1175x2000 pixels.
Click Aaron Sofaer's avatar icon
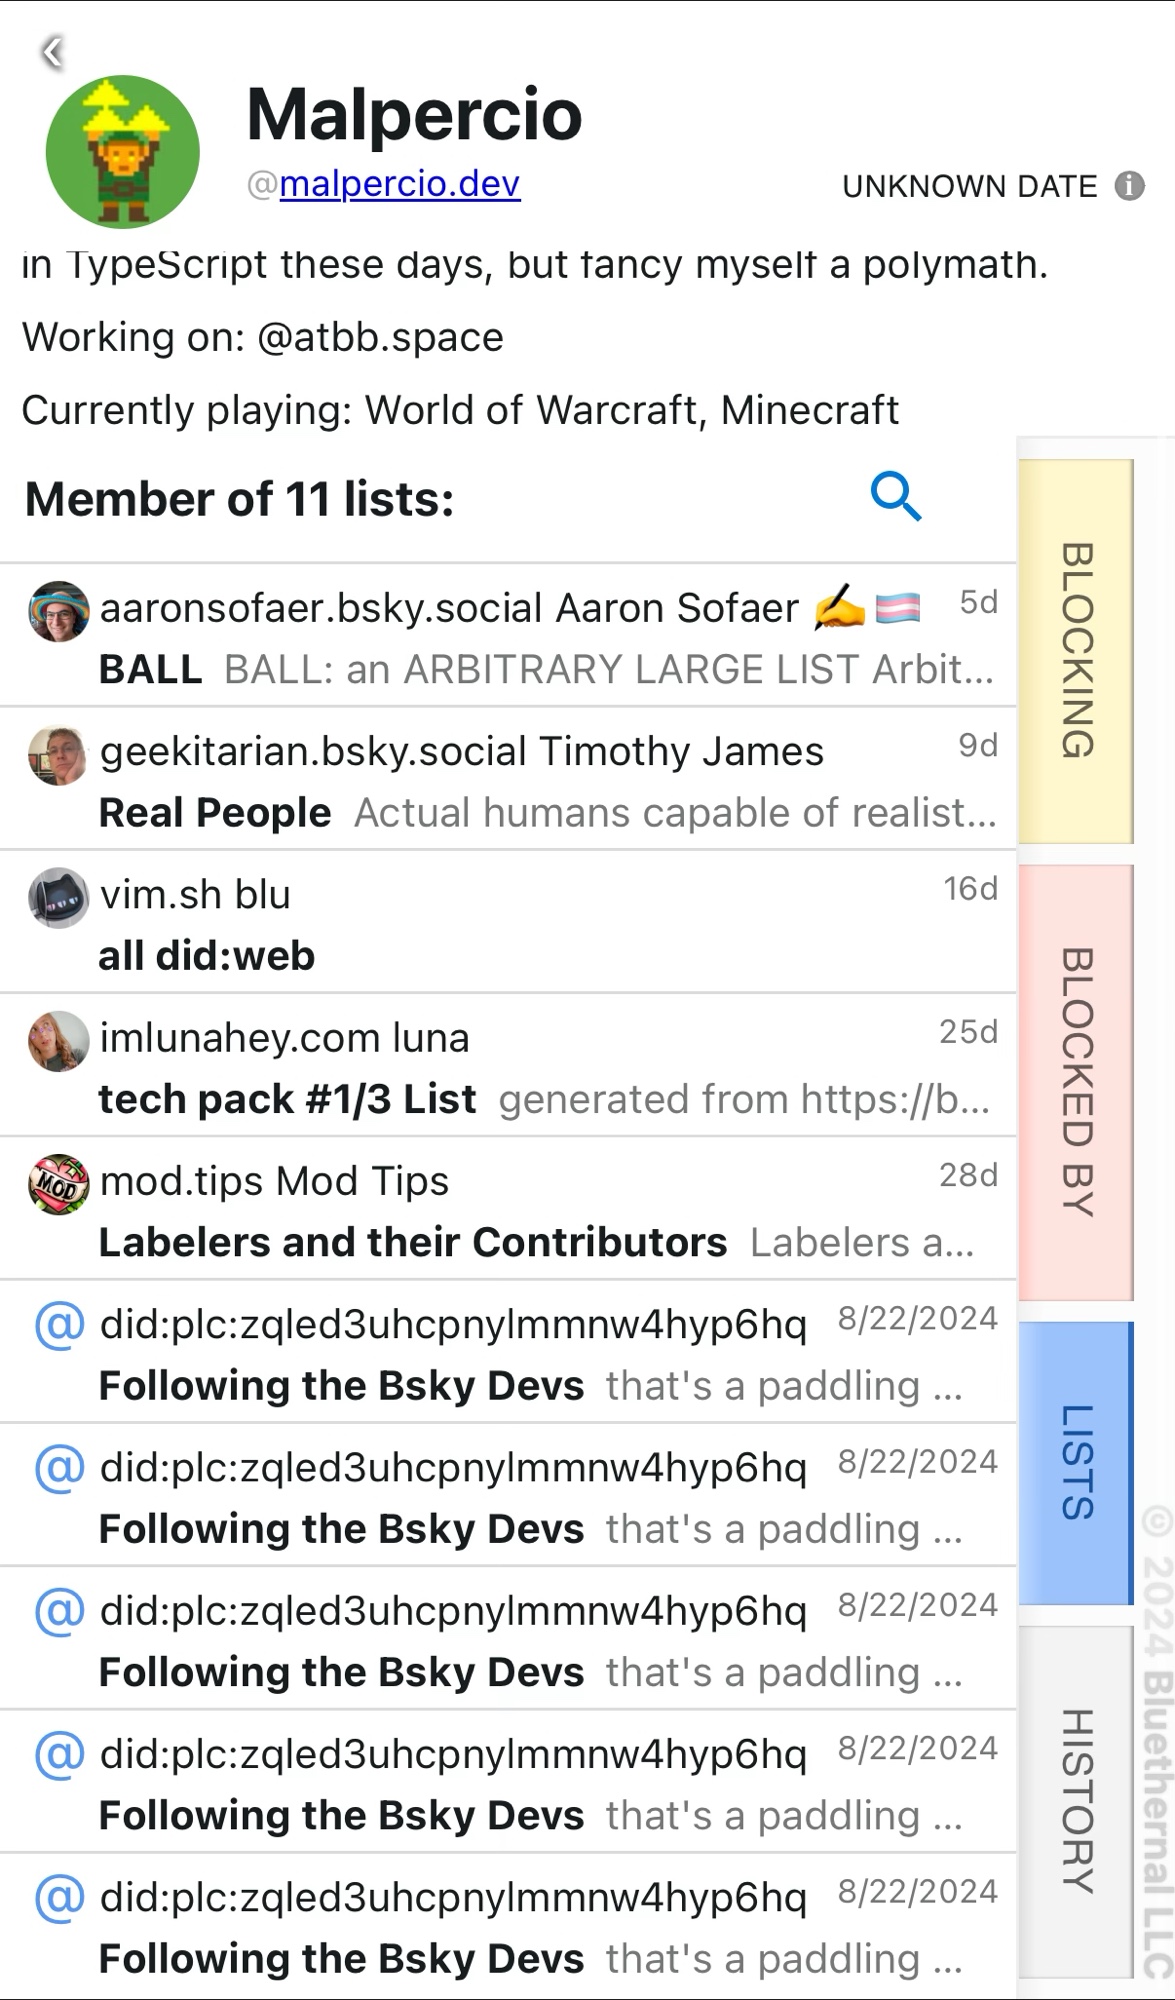tap(58, 610)
